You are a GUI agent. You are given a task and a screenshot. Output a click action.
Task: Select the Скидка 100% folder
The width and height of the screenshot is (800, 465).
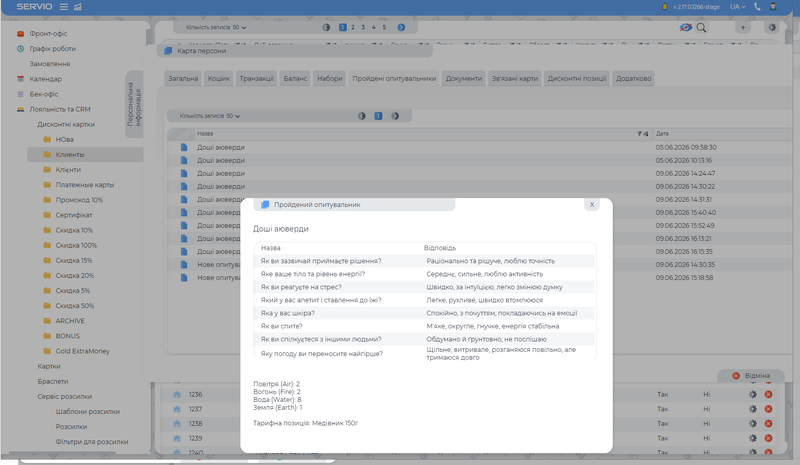pos(76,246)
